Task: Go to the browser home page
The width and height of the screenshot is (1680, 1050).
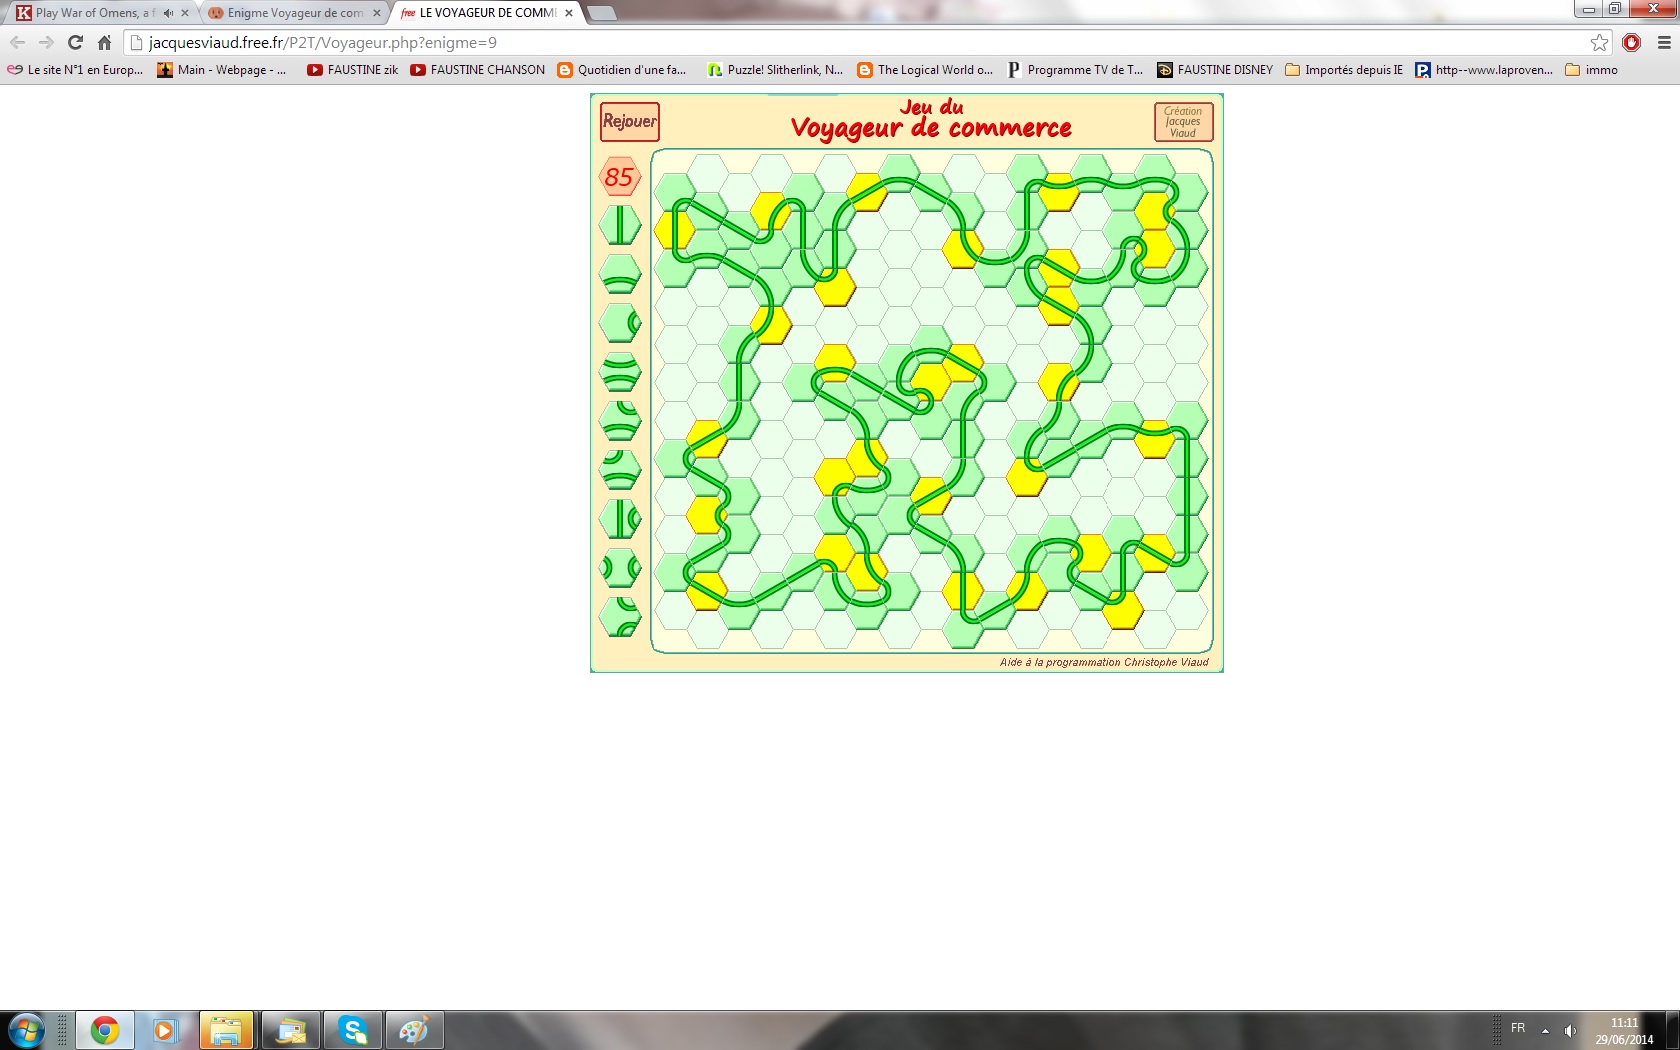Action: 104,42
